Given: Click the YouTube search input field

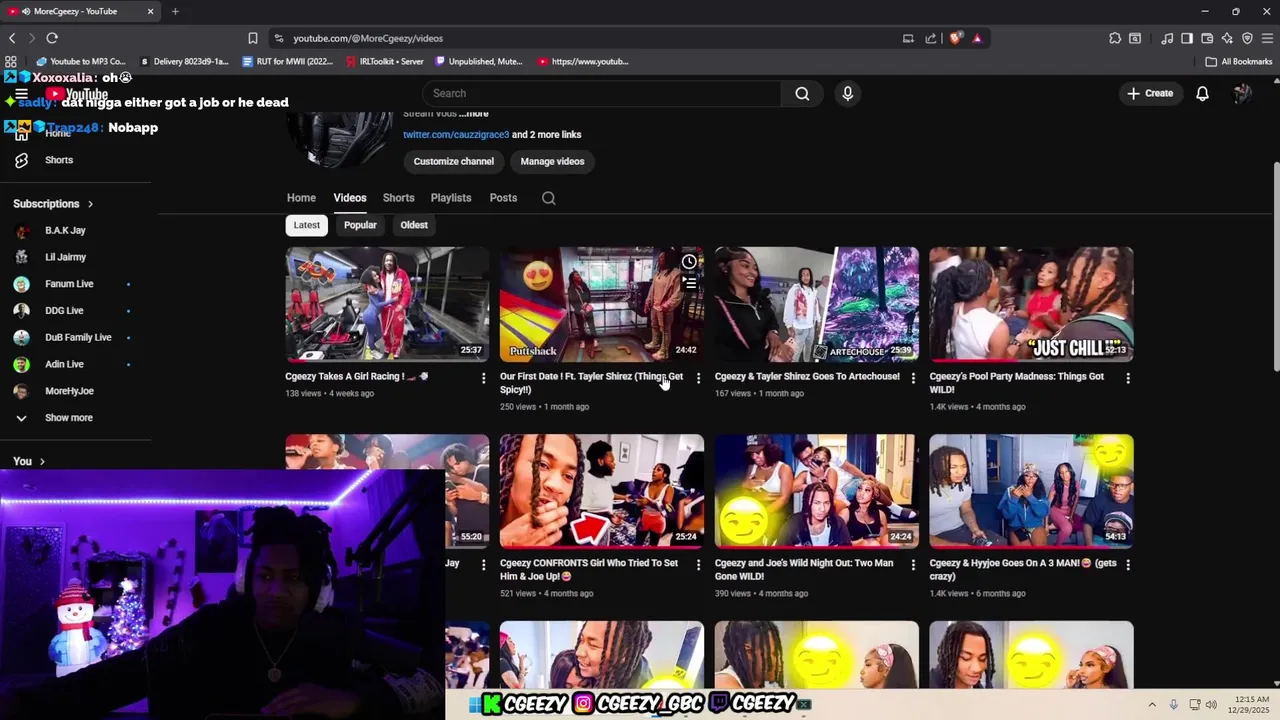Looking at the screenshot, I should click(x=602, y=93).
